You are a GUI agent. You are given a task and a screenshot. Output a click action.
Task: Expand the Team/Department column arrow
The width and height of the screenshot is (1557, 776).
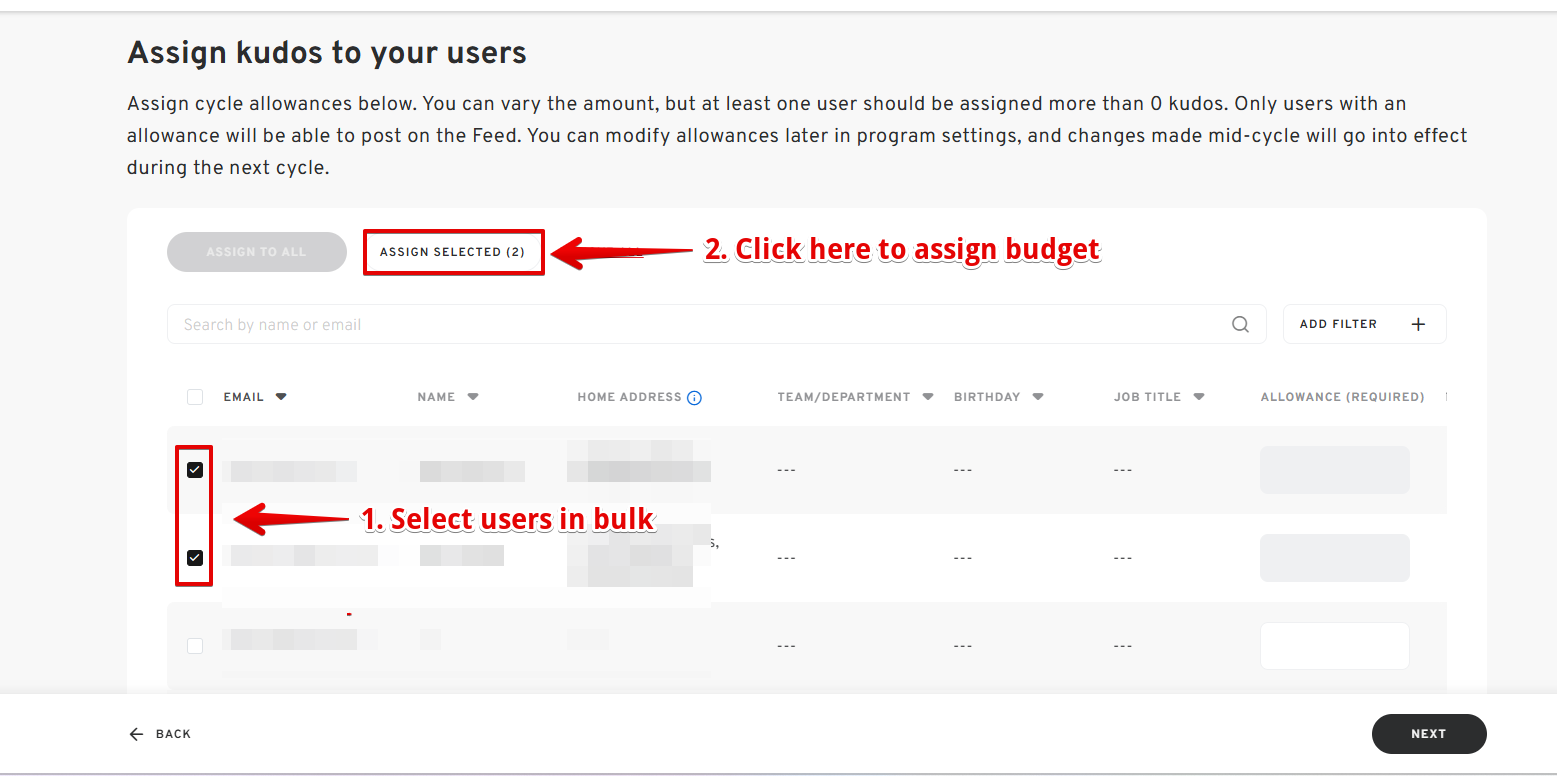[x=928, y=397]
